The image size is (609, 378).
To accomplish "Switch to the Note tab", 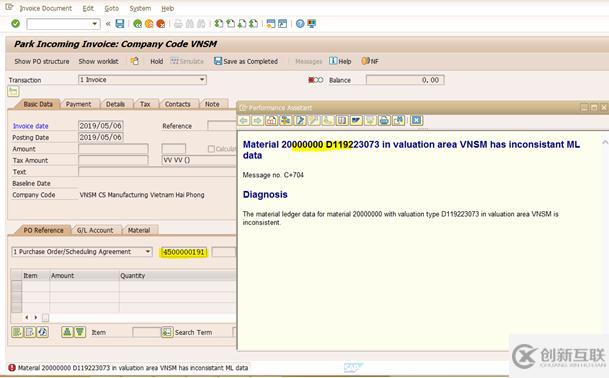I will pos(212,104).
